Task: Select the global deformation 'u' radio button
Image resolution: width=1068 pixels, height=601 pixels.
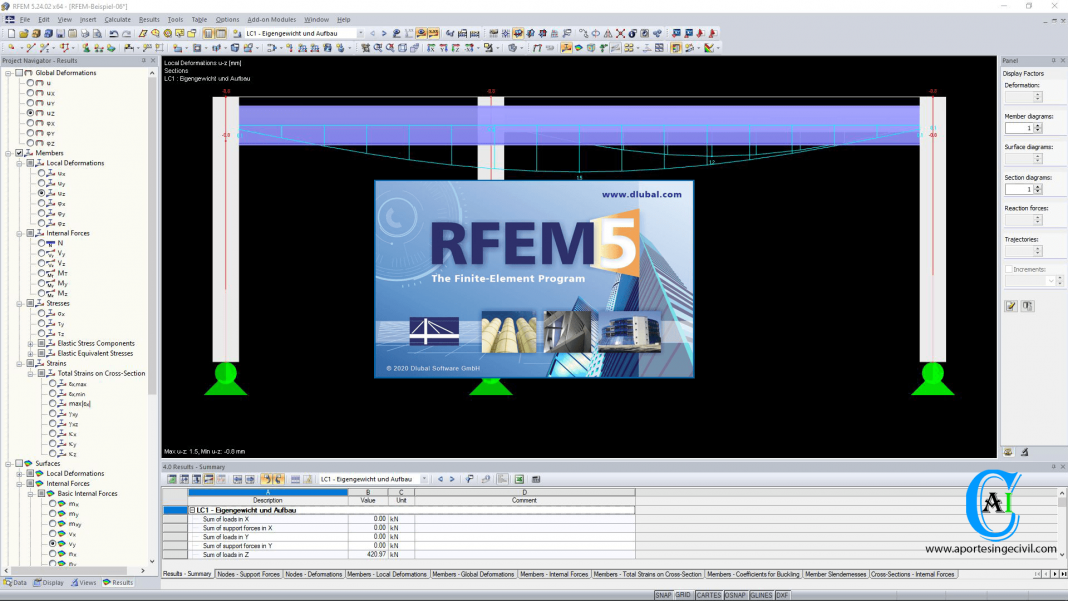Action: (31, 83)
